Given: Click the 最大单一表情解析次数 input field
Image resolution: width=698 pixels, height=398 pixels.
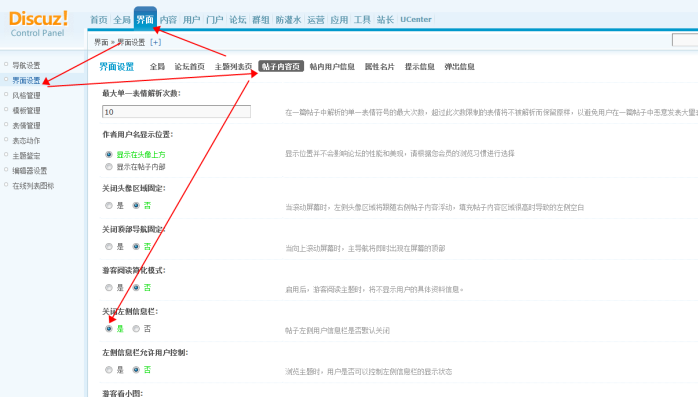Looking at the screenshot, I should [176, 112].
